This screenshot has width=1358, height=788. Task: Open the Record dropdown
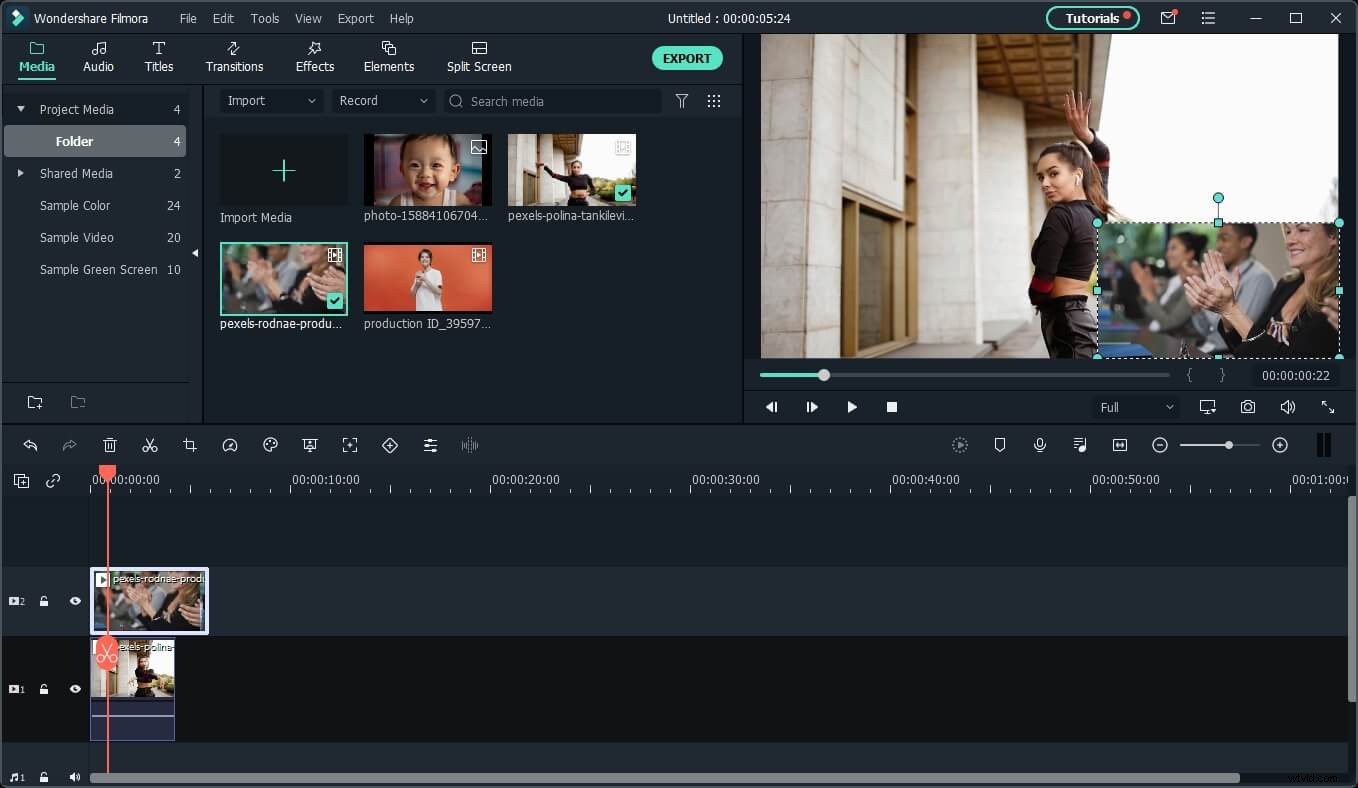[383, 100]
